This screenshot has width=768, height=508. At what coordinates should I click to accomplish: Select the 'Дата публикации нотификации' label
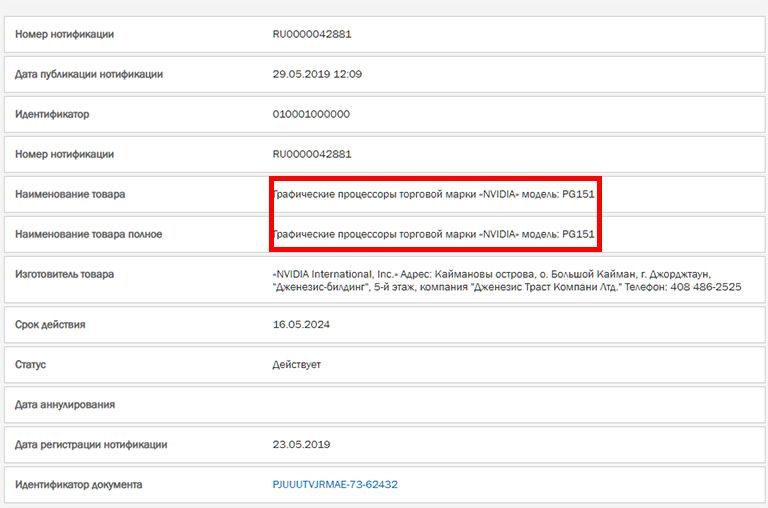pyautogui.click(x=89, y=74)
